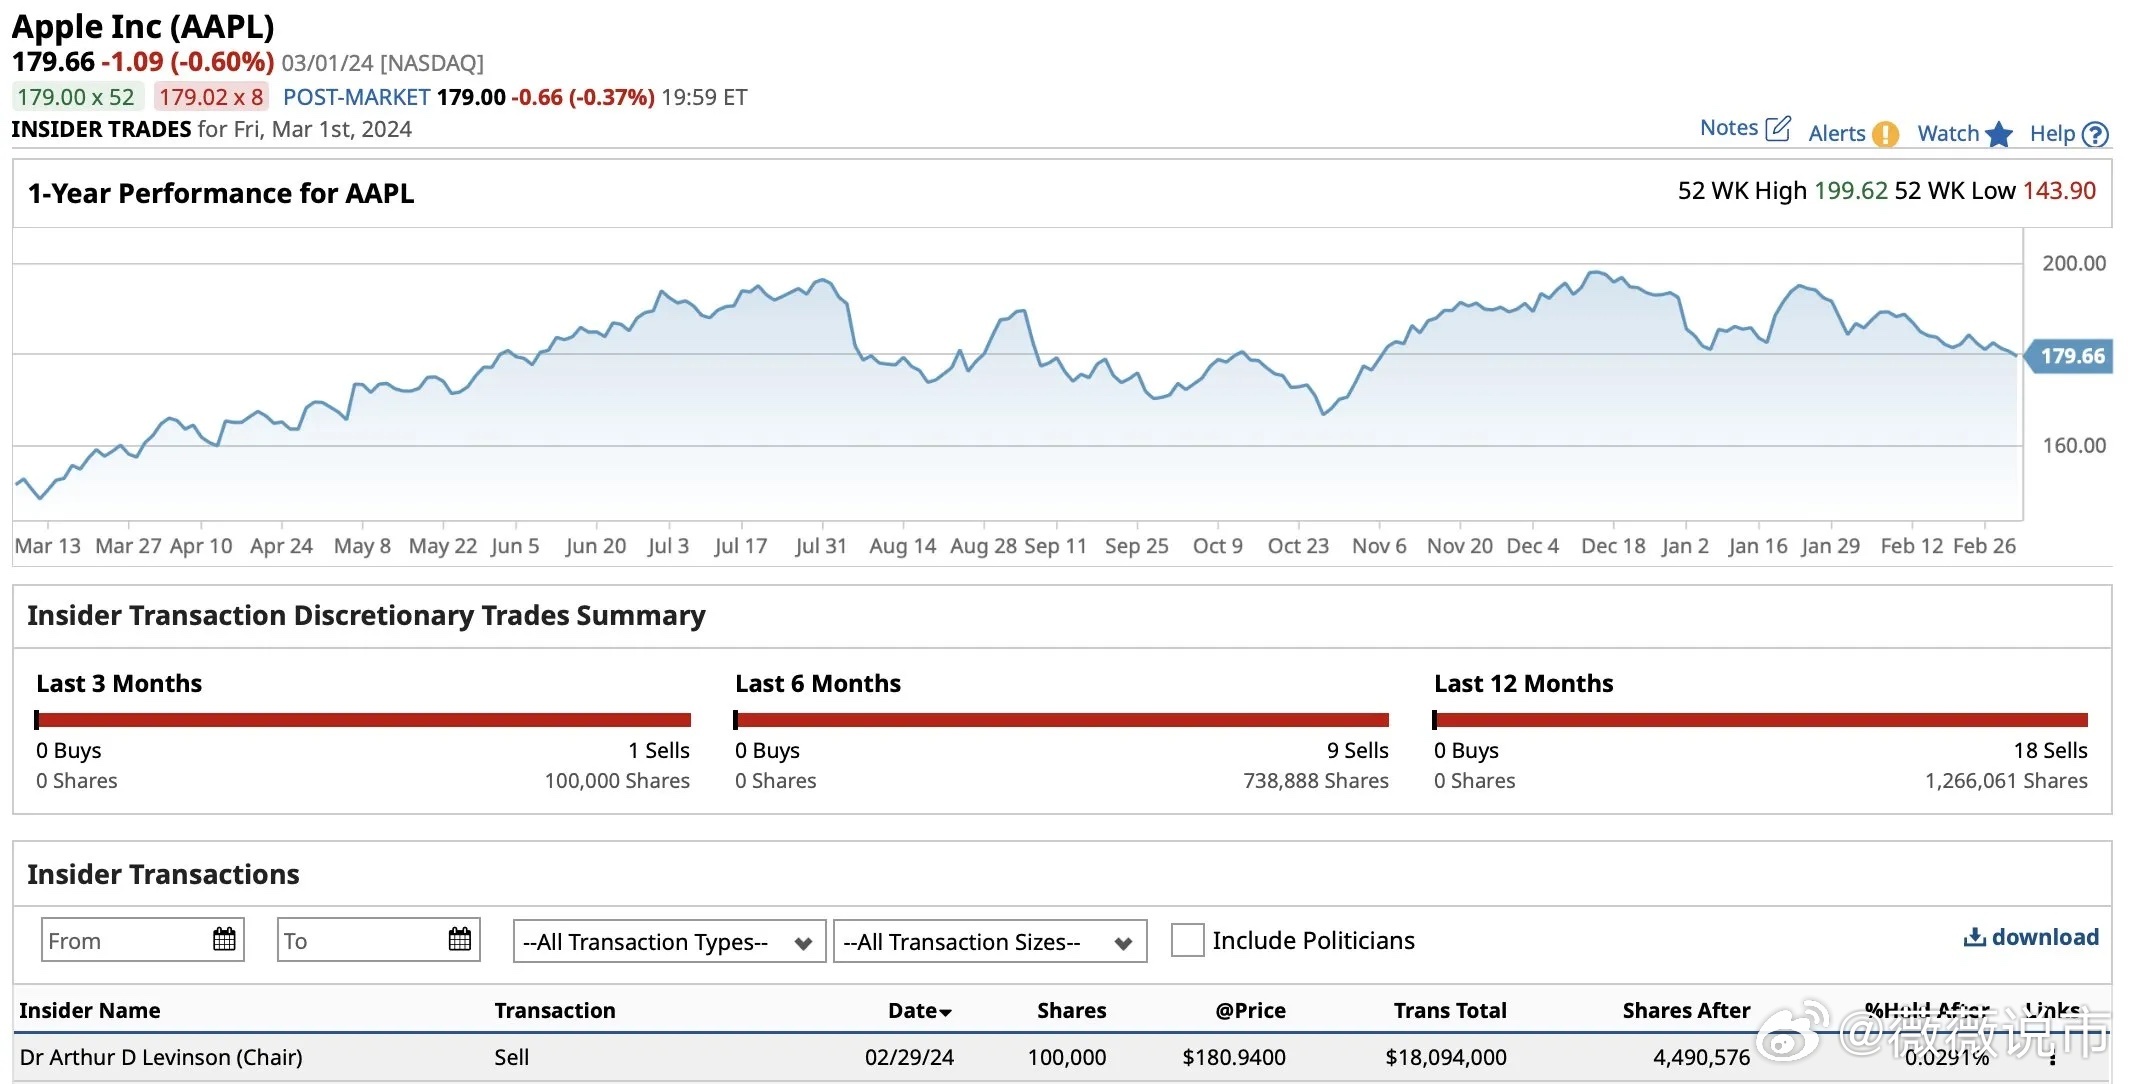Click the To date input field
Viewport: 2130px width, 1084px height.
tap(379, 940)
